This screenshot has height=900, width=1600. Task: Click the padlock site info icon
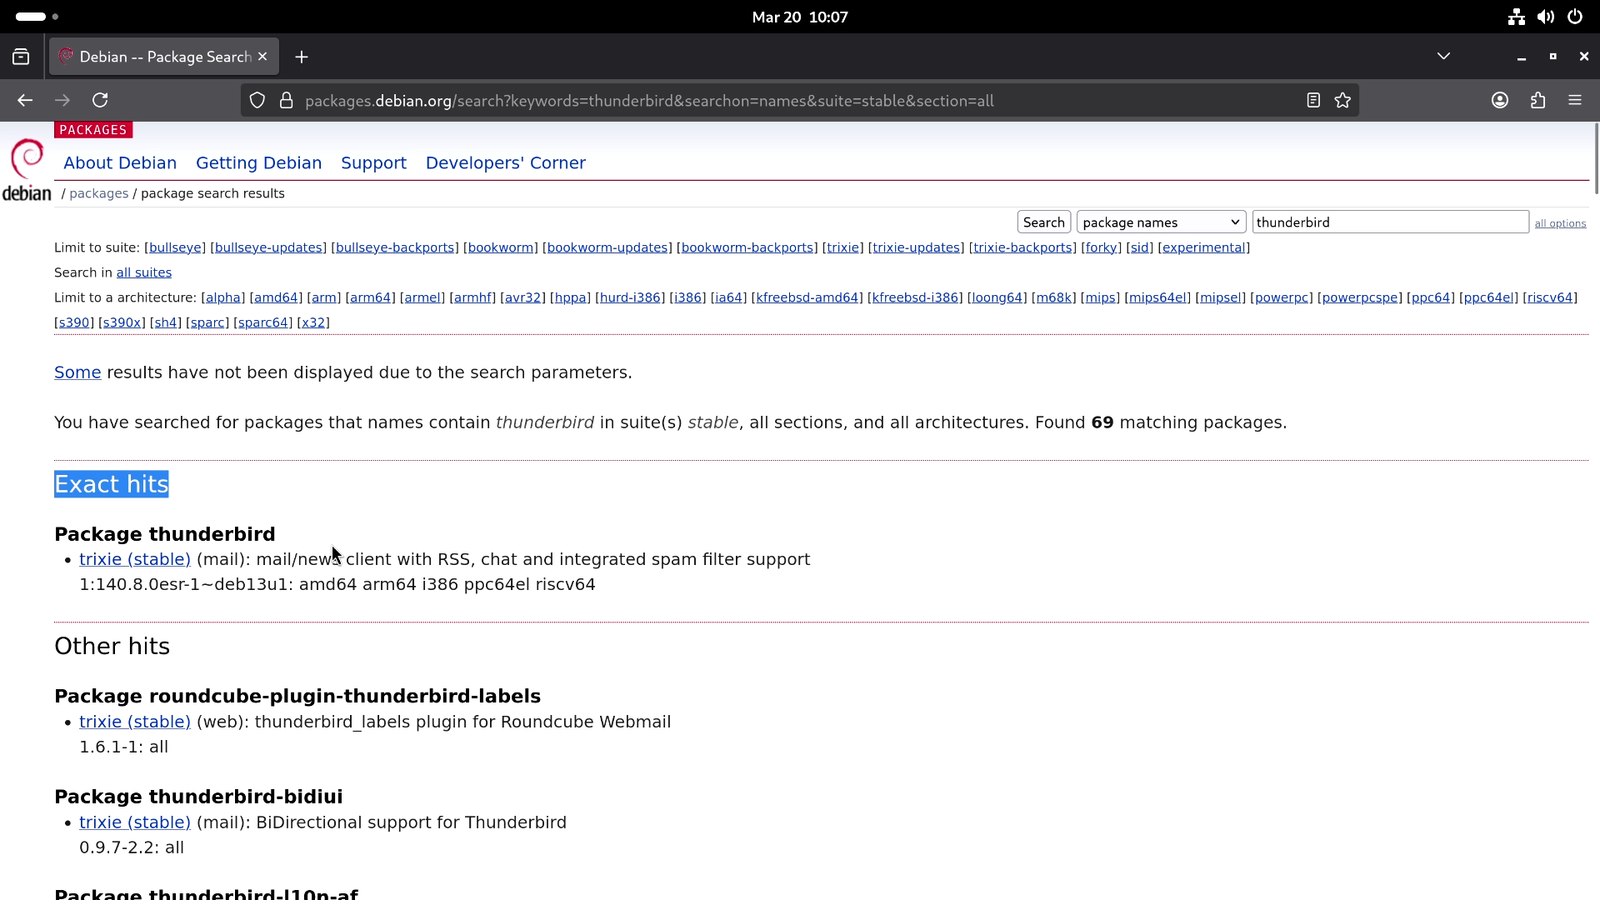tap(286, 101)
